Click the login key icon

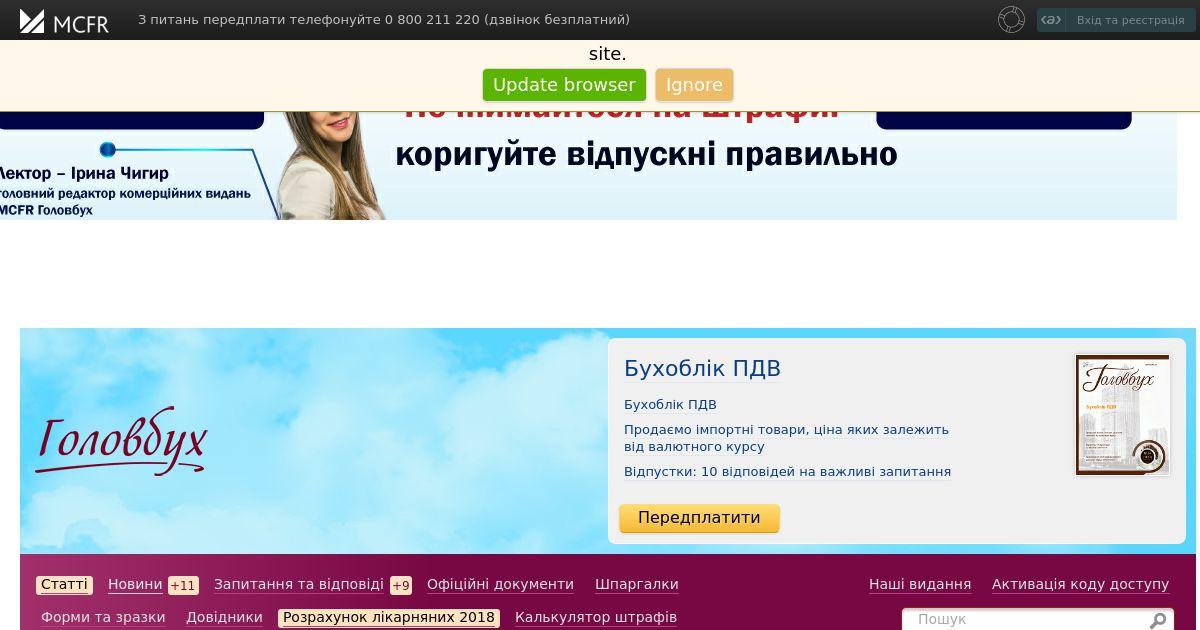pyautogui.click(x=1051, y=20)
